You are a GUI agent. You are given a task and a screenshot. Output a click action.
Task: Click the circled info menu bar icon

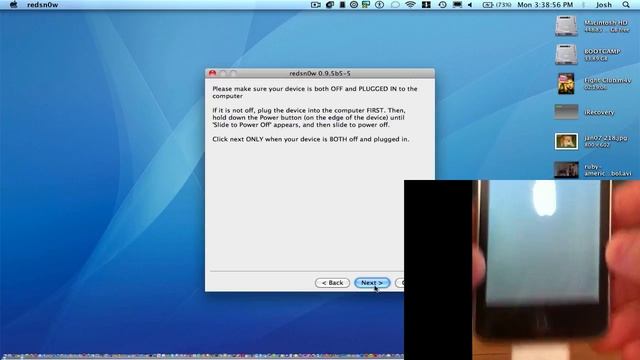pos(379,5)
